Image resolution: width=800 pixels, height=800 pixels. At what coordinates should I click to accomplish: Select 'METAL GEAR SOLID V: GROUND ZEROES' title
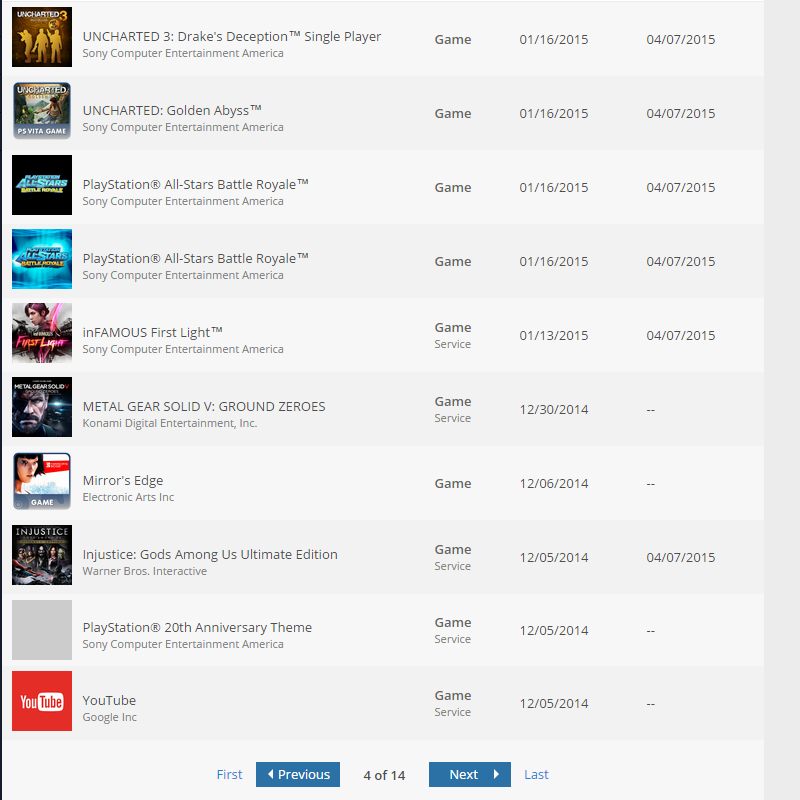coord(204,407)
